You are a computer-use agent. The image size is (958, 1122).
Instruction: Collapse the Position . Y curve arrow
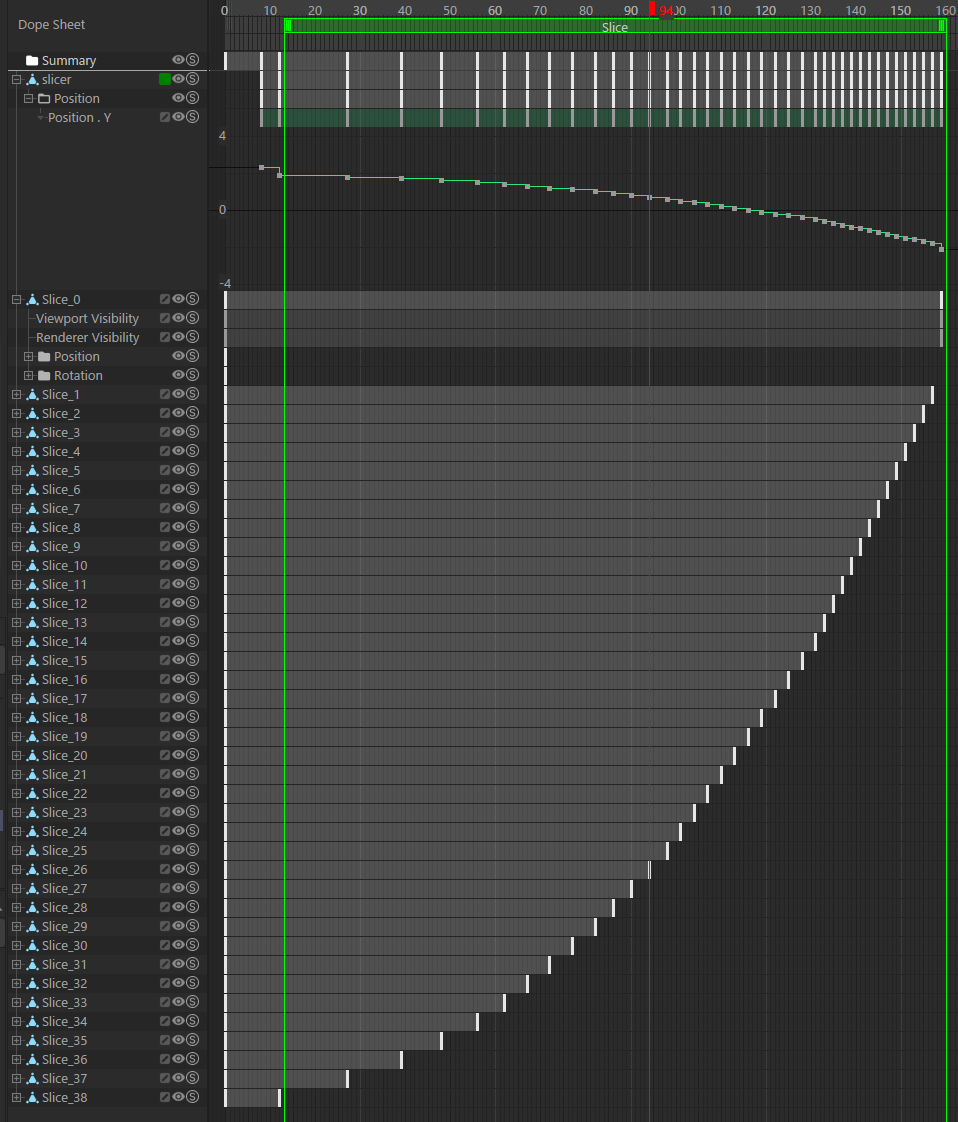pos(41,117)
